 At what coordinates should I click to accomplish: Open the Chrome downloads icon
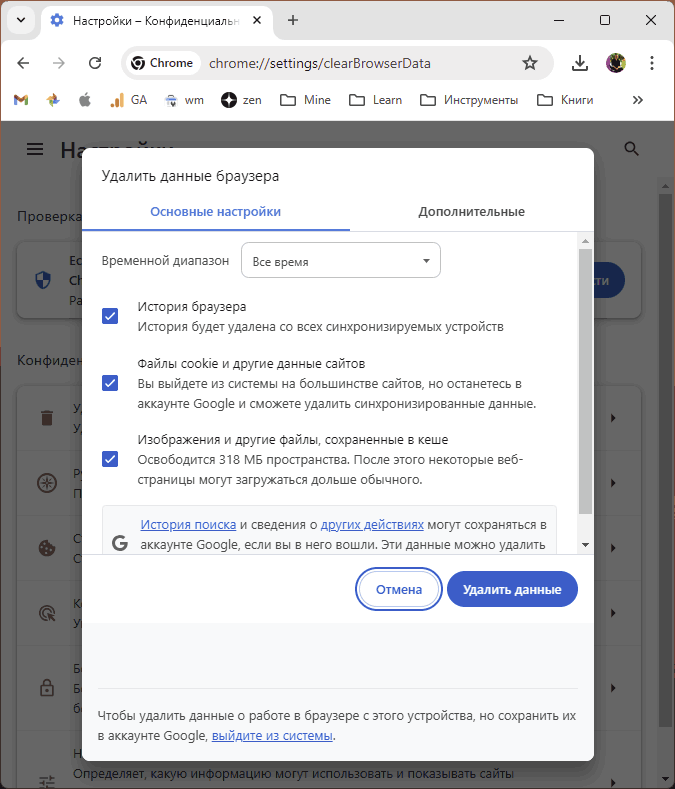580,63
